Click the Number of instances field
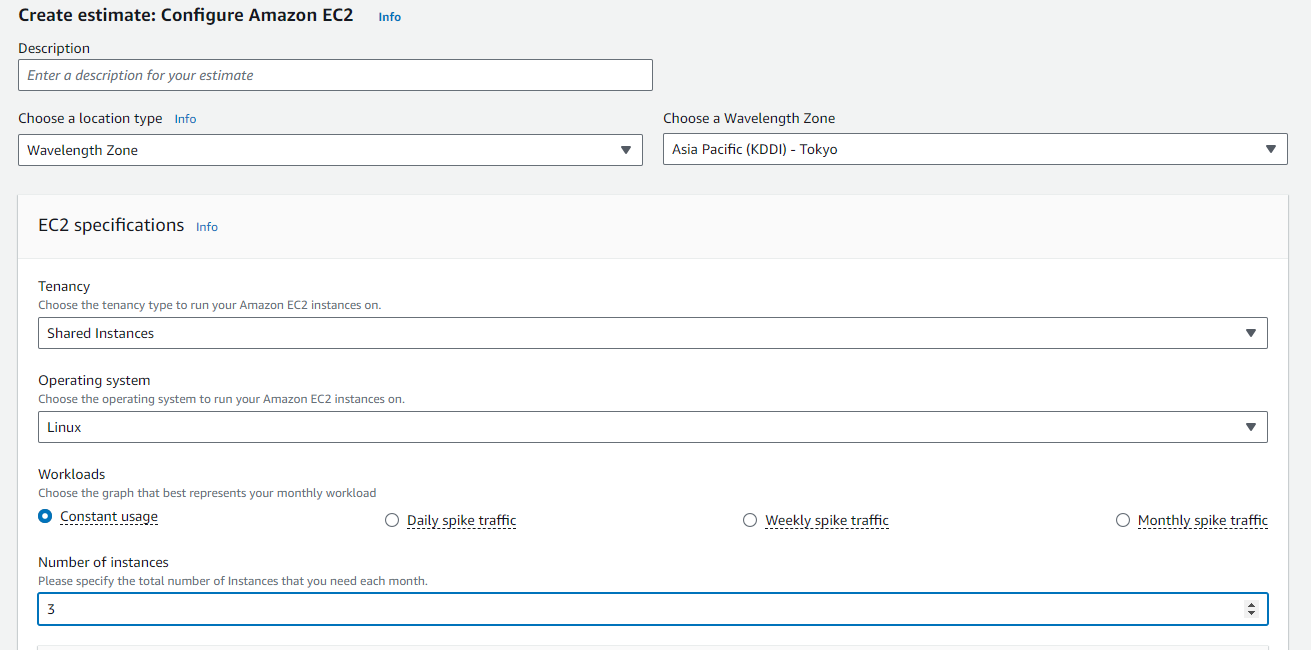The height and width of the screenshot is (650, 1311). pos(640,608)
